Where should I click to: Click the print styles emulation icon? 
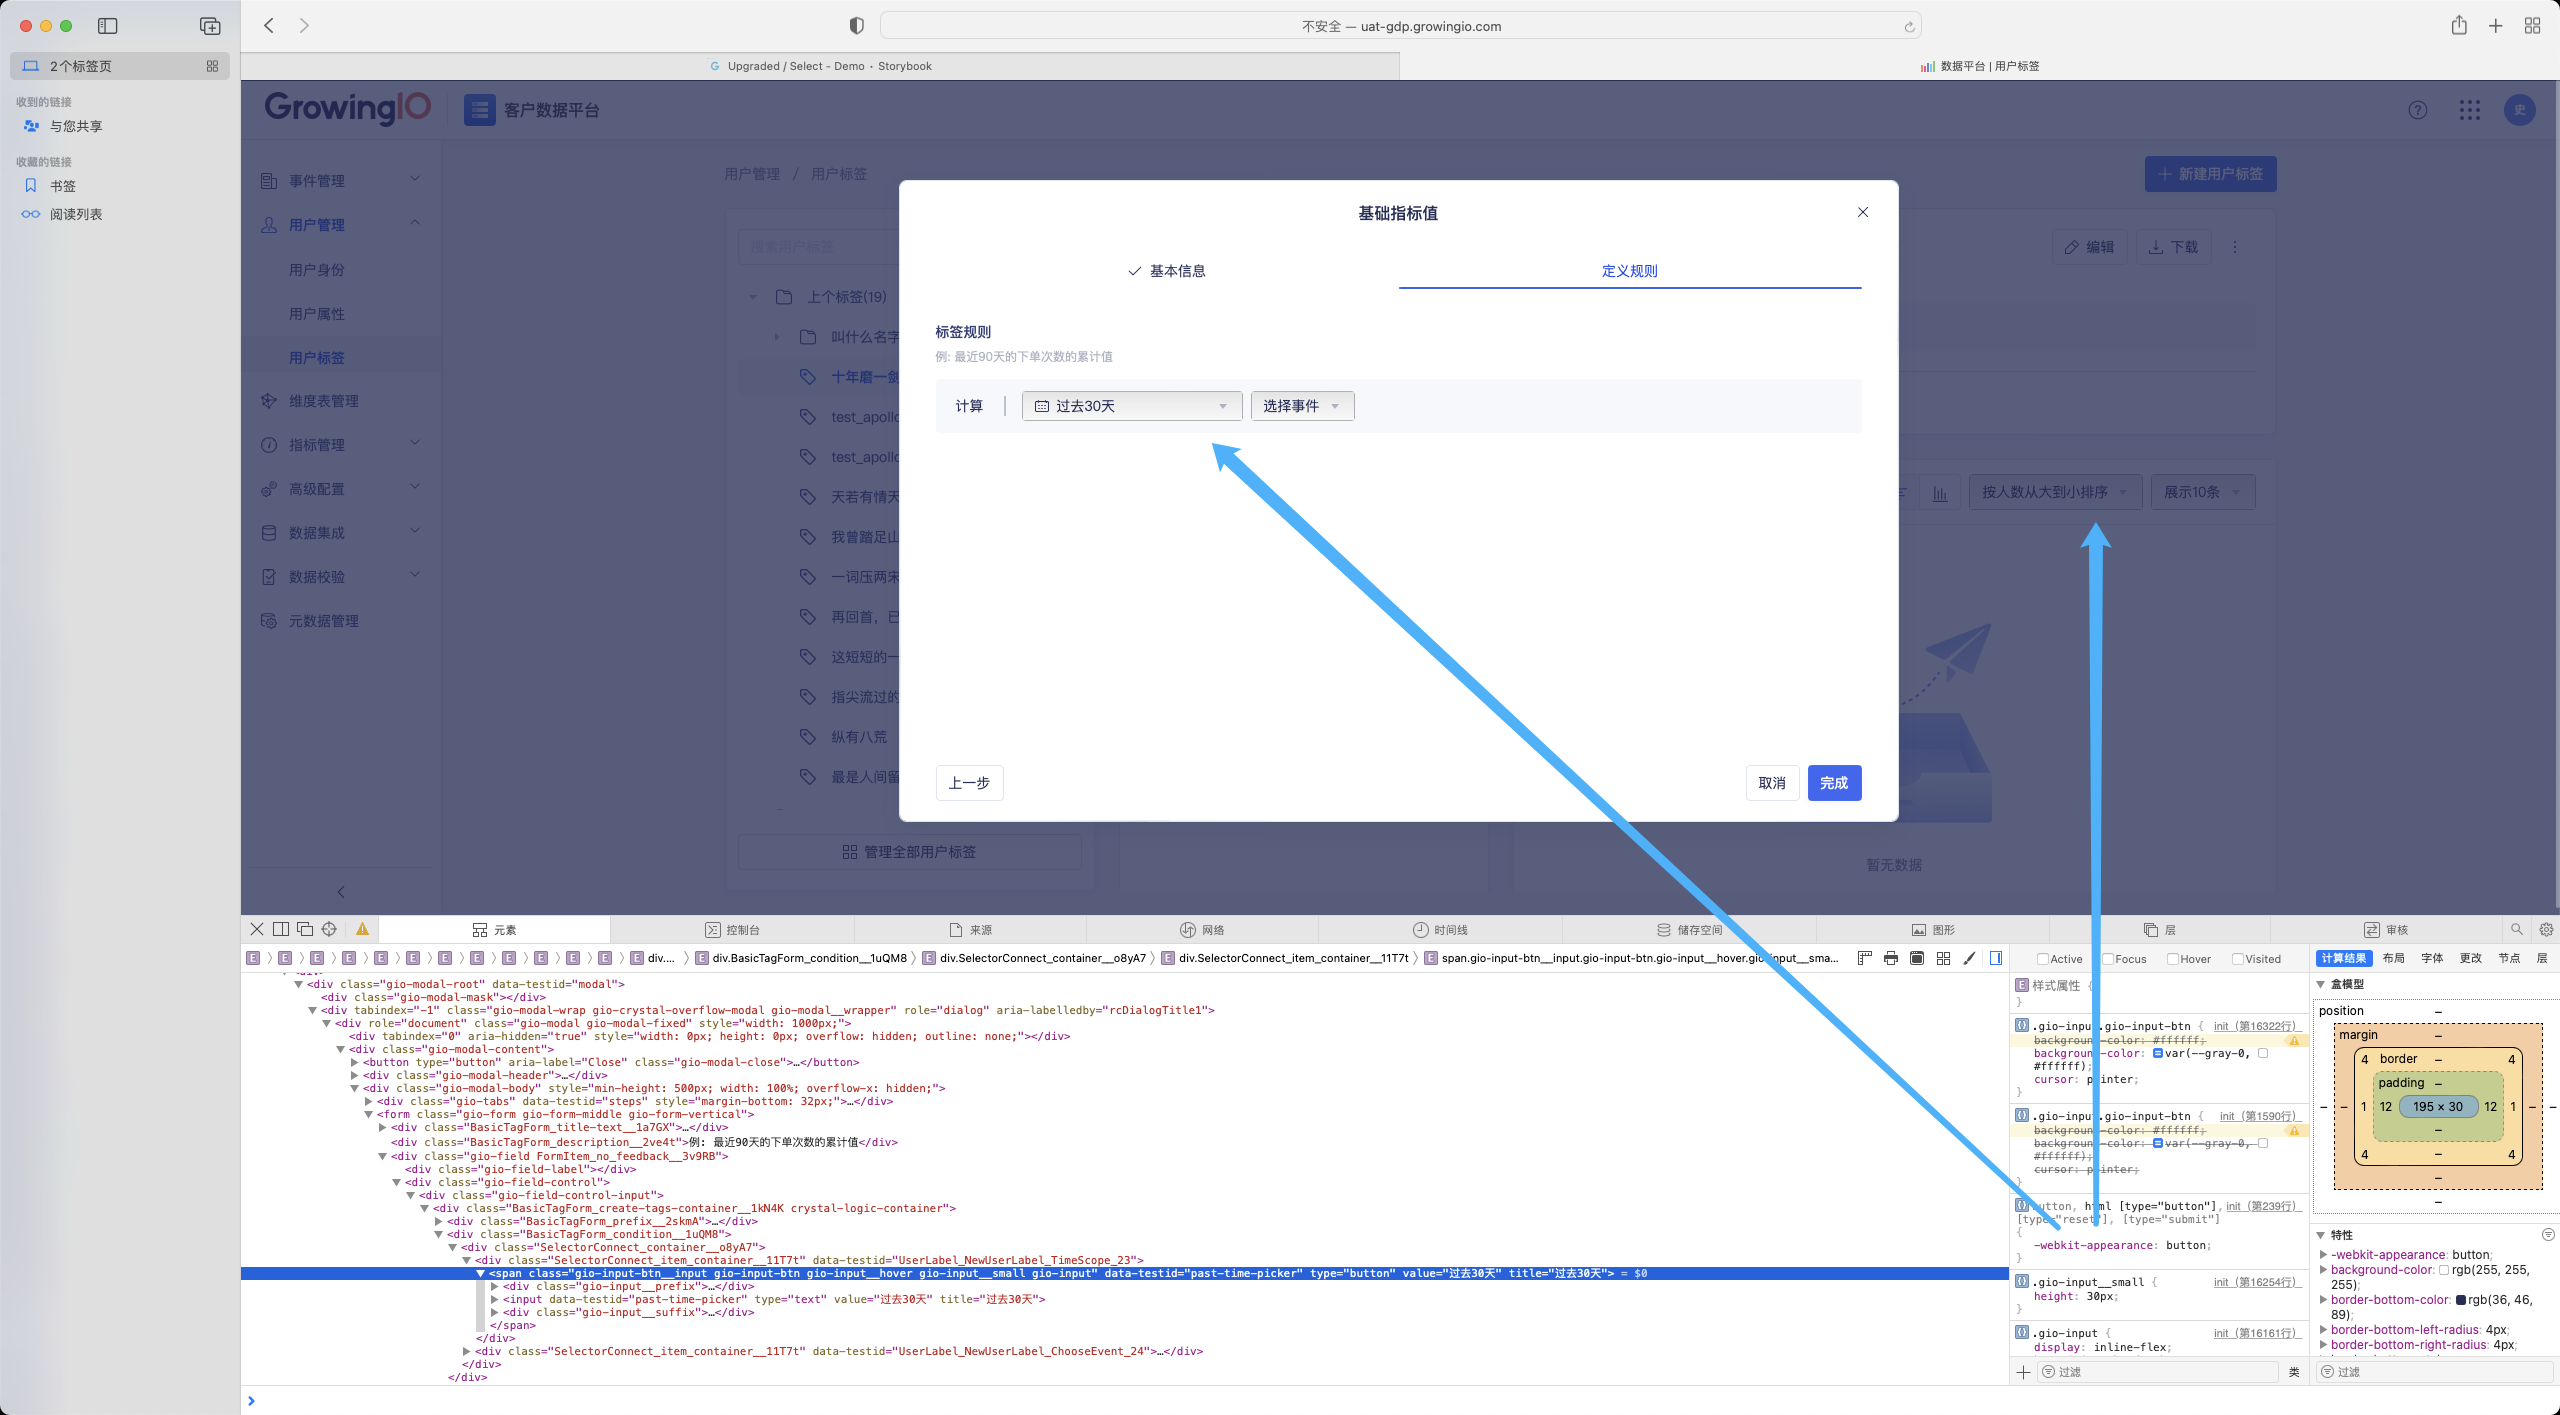click(1890, 958)
